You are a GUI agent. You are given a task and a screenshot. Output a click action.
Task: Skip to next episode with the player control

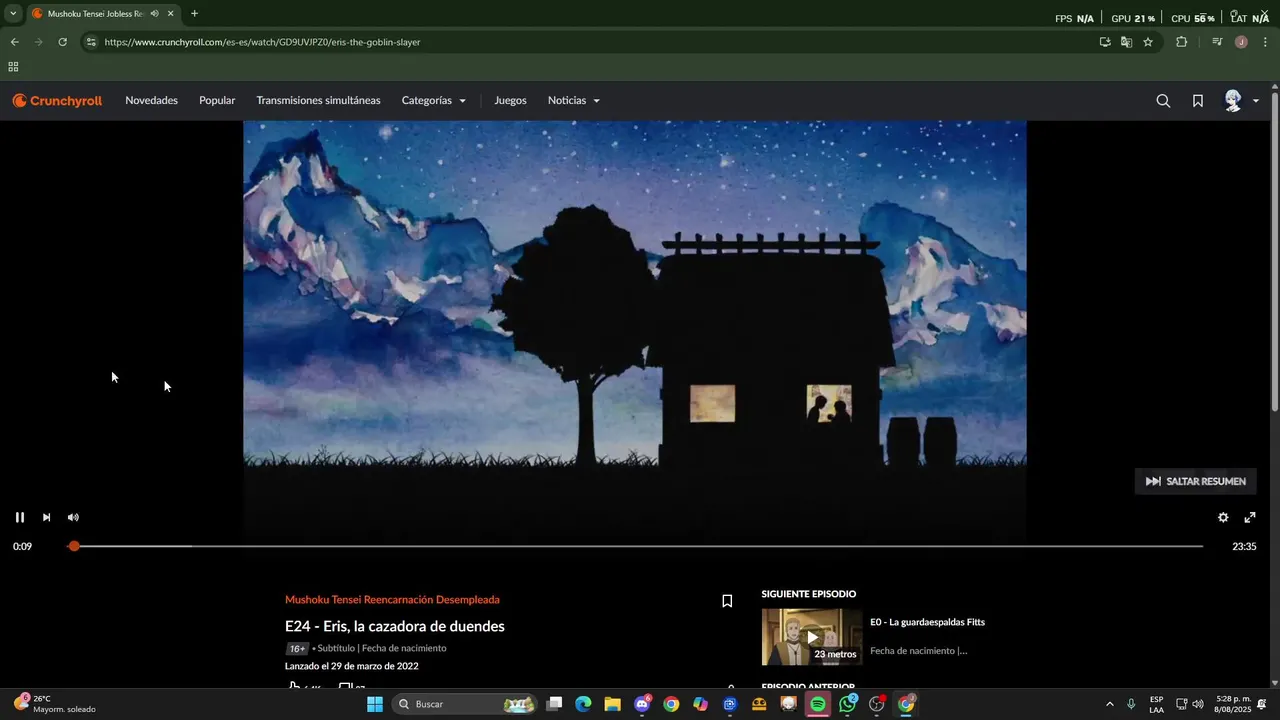tap(46, 517)
